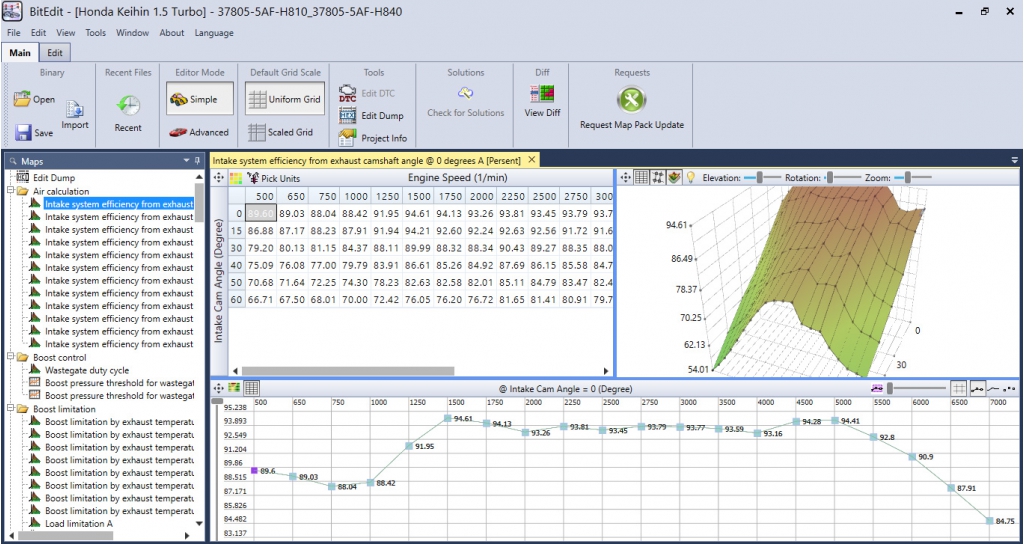Click the table's scroll-right arrow

606,370
